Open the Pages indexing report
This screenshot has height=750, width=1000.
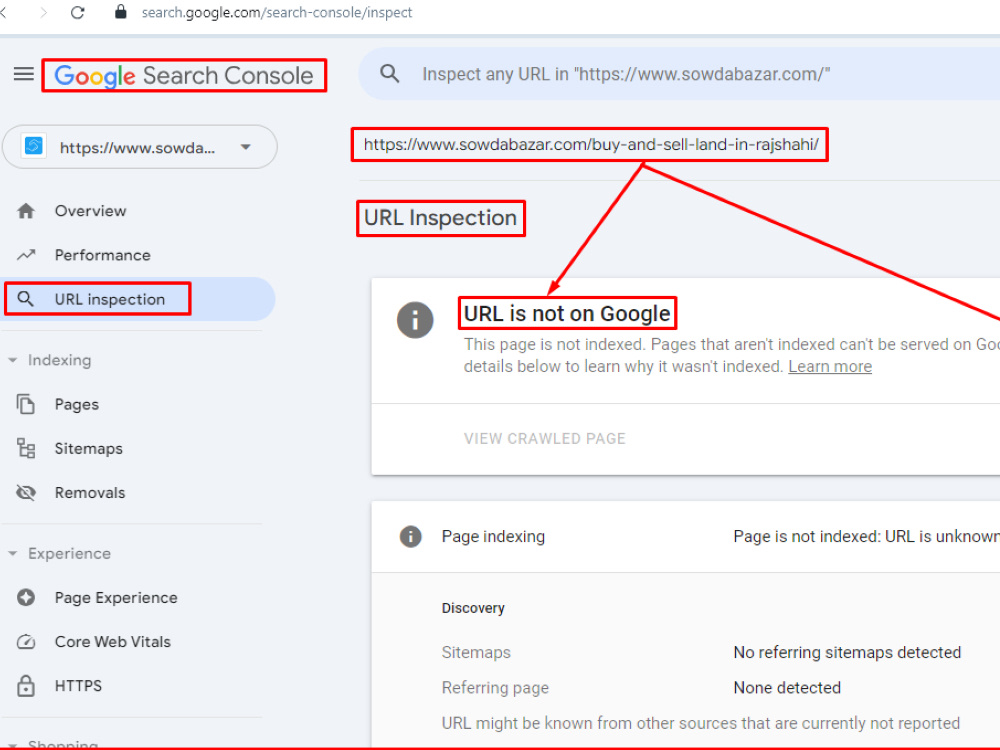[x=77, y=404]
